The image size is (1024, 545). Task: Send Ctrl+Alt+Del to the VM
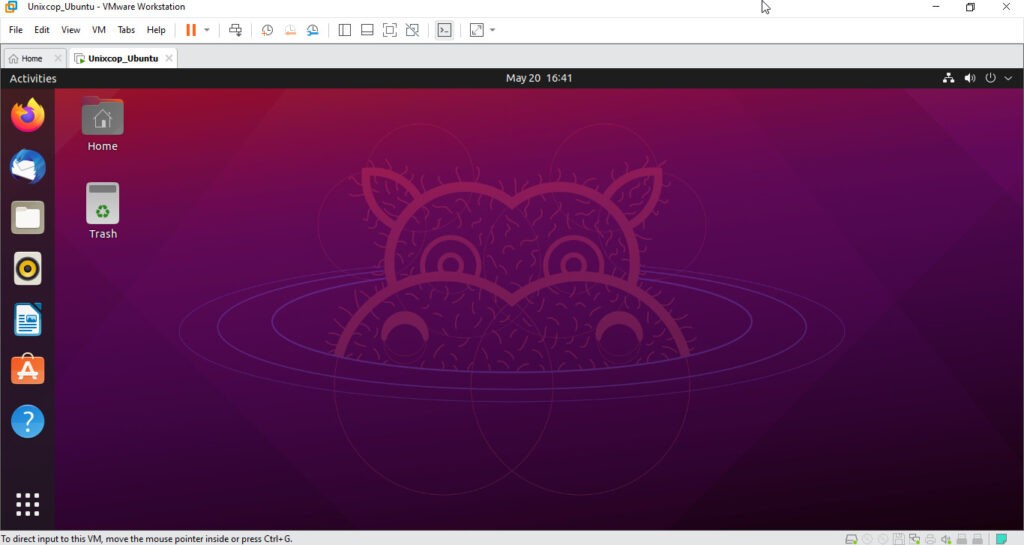pyautogui.click(x=235, y=30)
